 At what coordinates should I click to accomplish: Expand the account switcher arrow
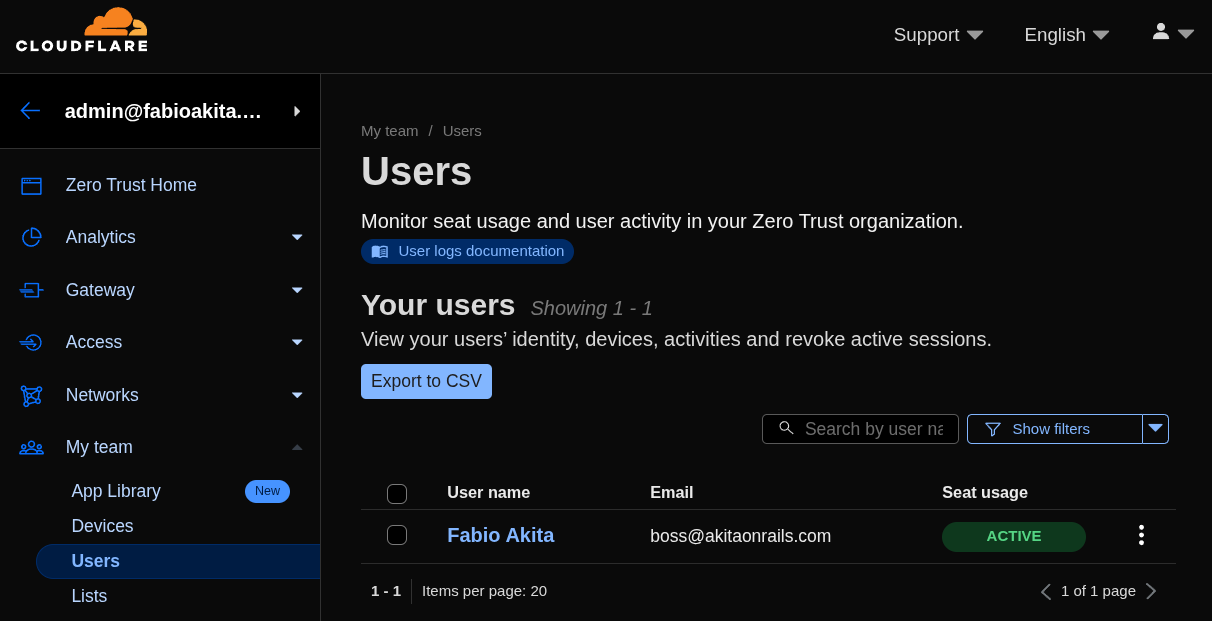pos(297,111)
